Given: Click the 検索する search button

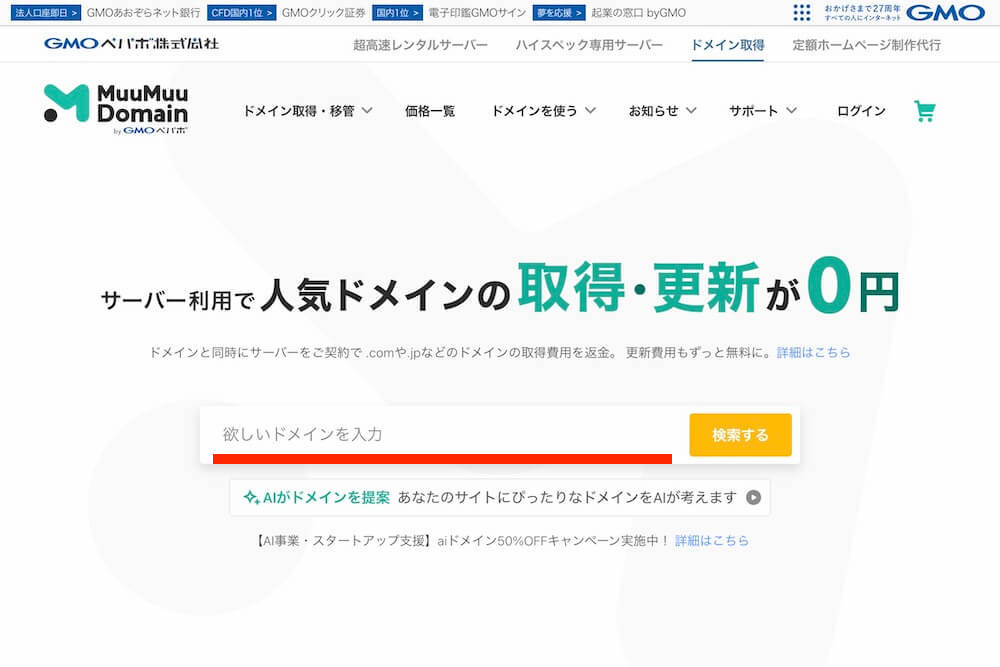Looking at the screenshot, I should pos(740,435).
